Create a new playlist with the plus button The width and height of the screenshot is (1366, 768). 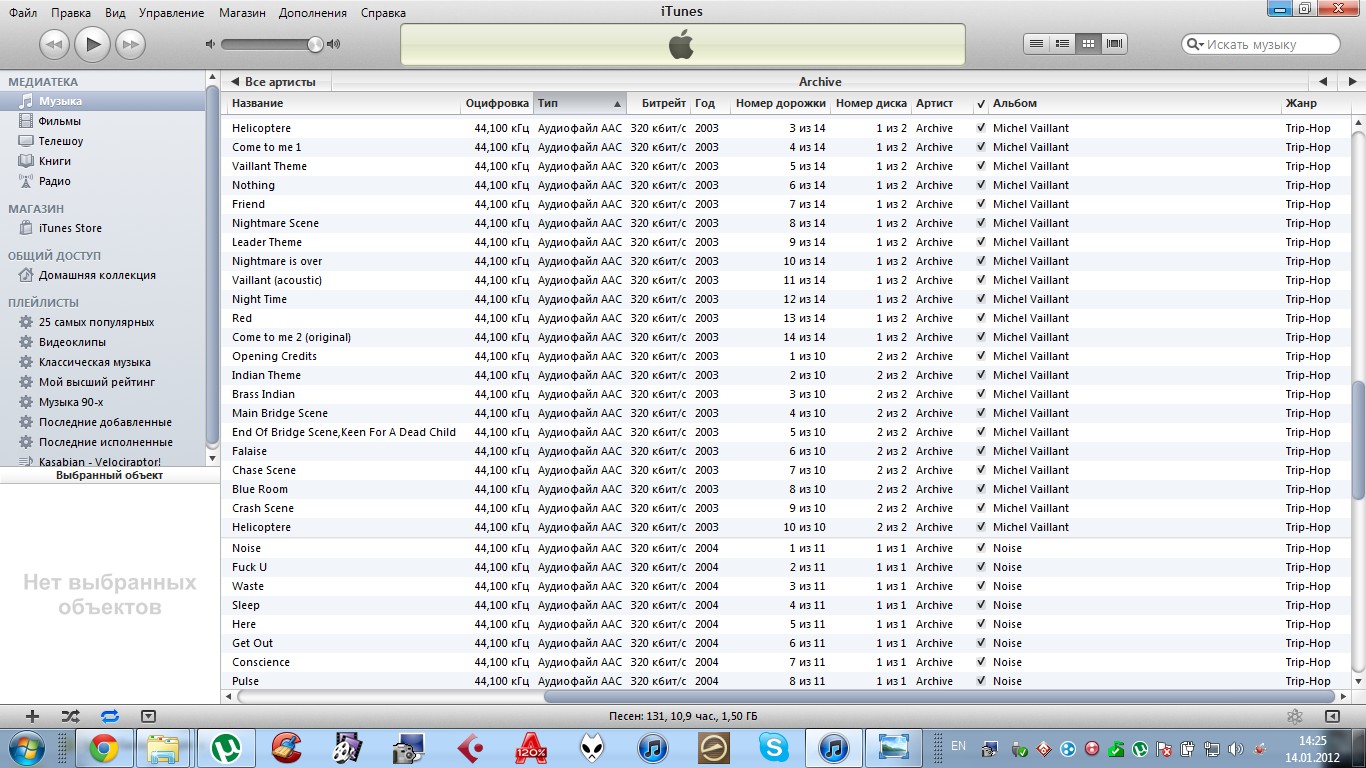(32, 716)
